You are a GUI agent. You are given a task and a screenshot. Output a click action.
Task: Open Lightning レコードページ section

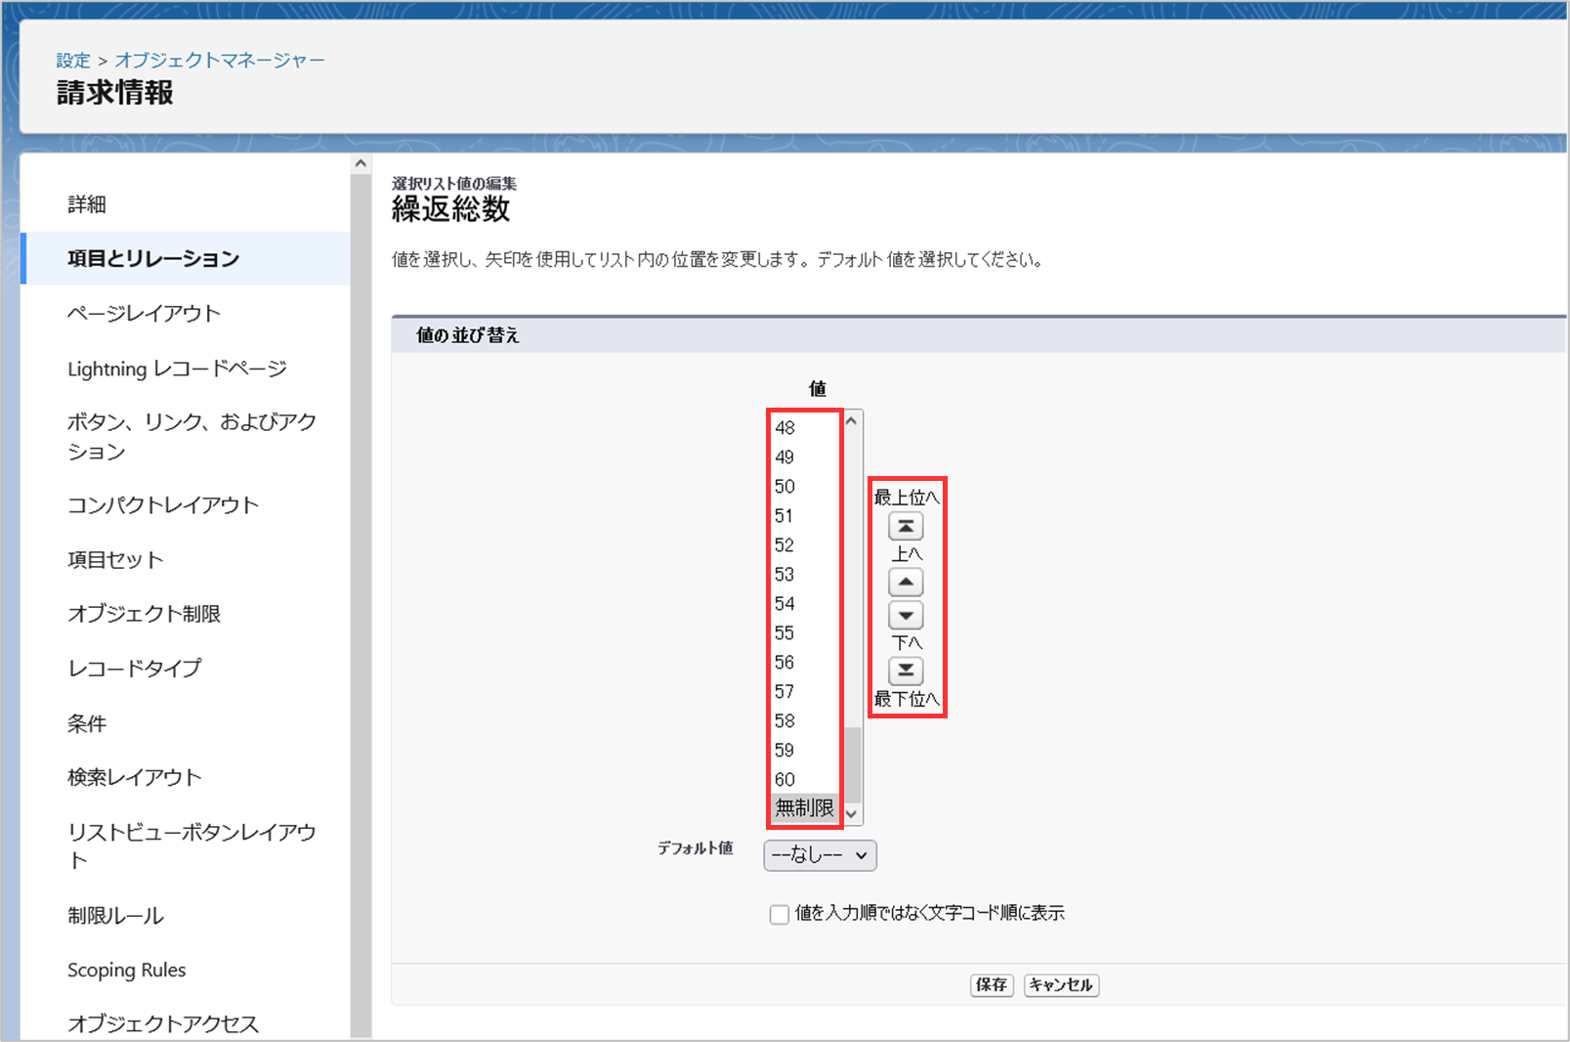[x=177, y=369]
